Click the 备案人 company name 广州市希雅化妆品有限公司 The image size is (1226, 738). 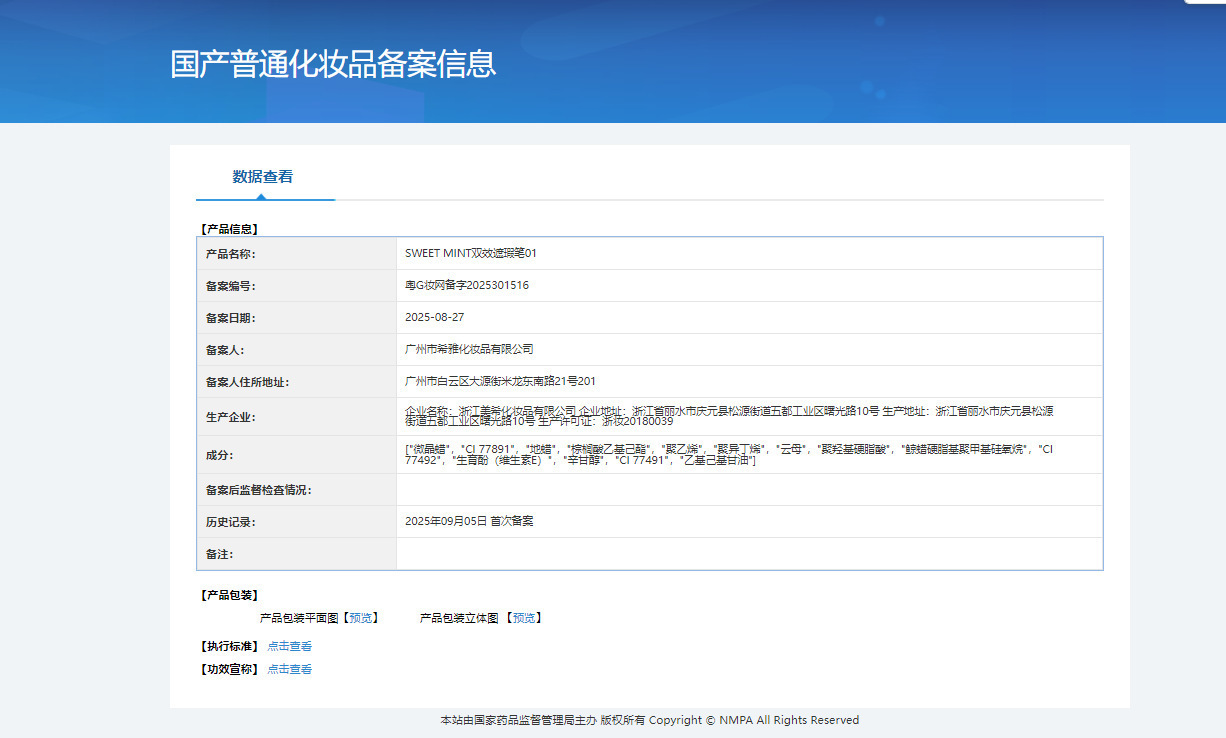click(x=469, y=350)
